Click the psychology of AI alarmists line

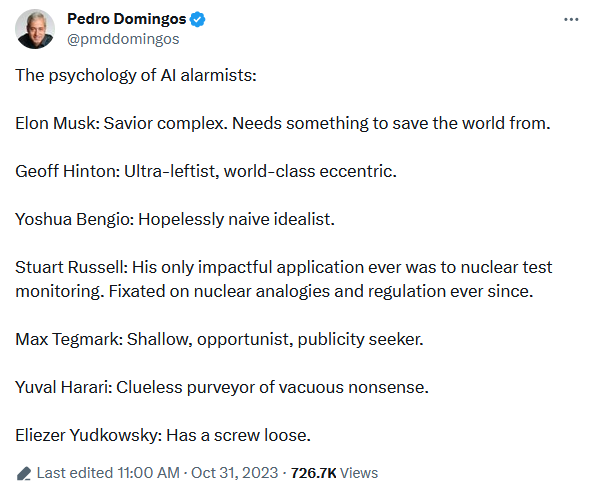tap(136, 75)
